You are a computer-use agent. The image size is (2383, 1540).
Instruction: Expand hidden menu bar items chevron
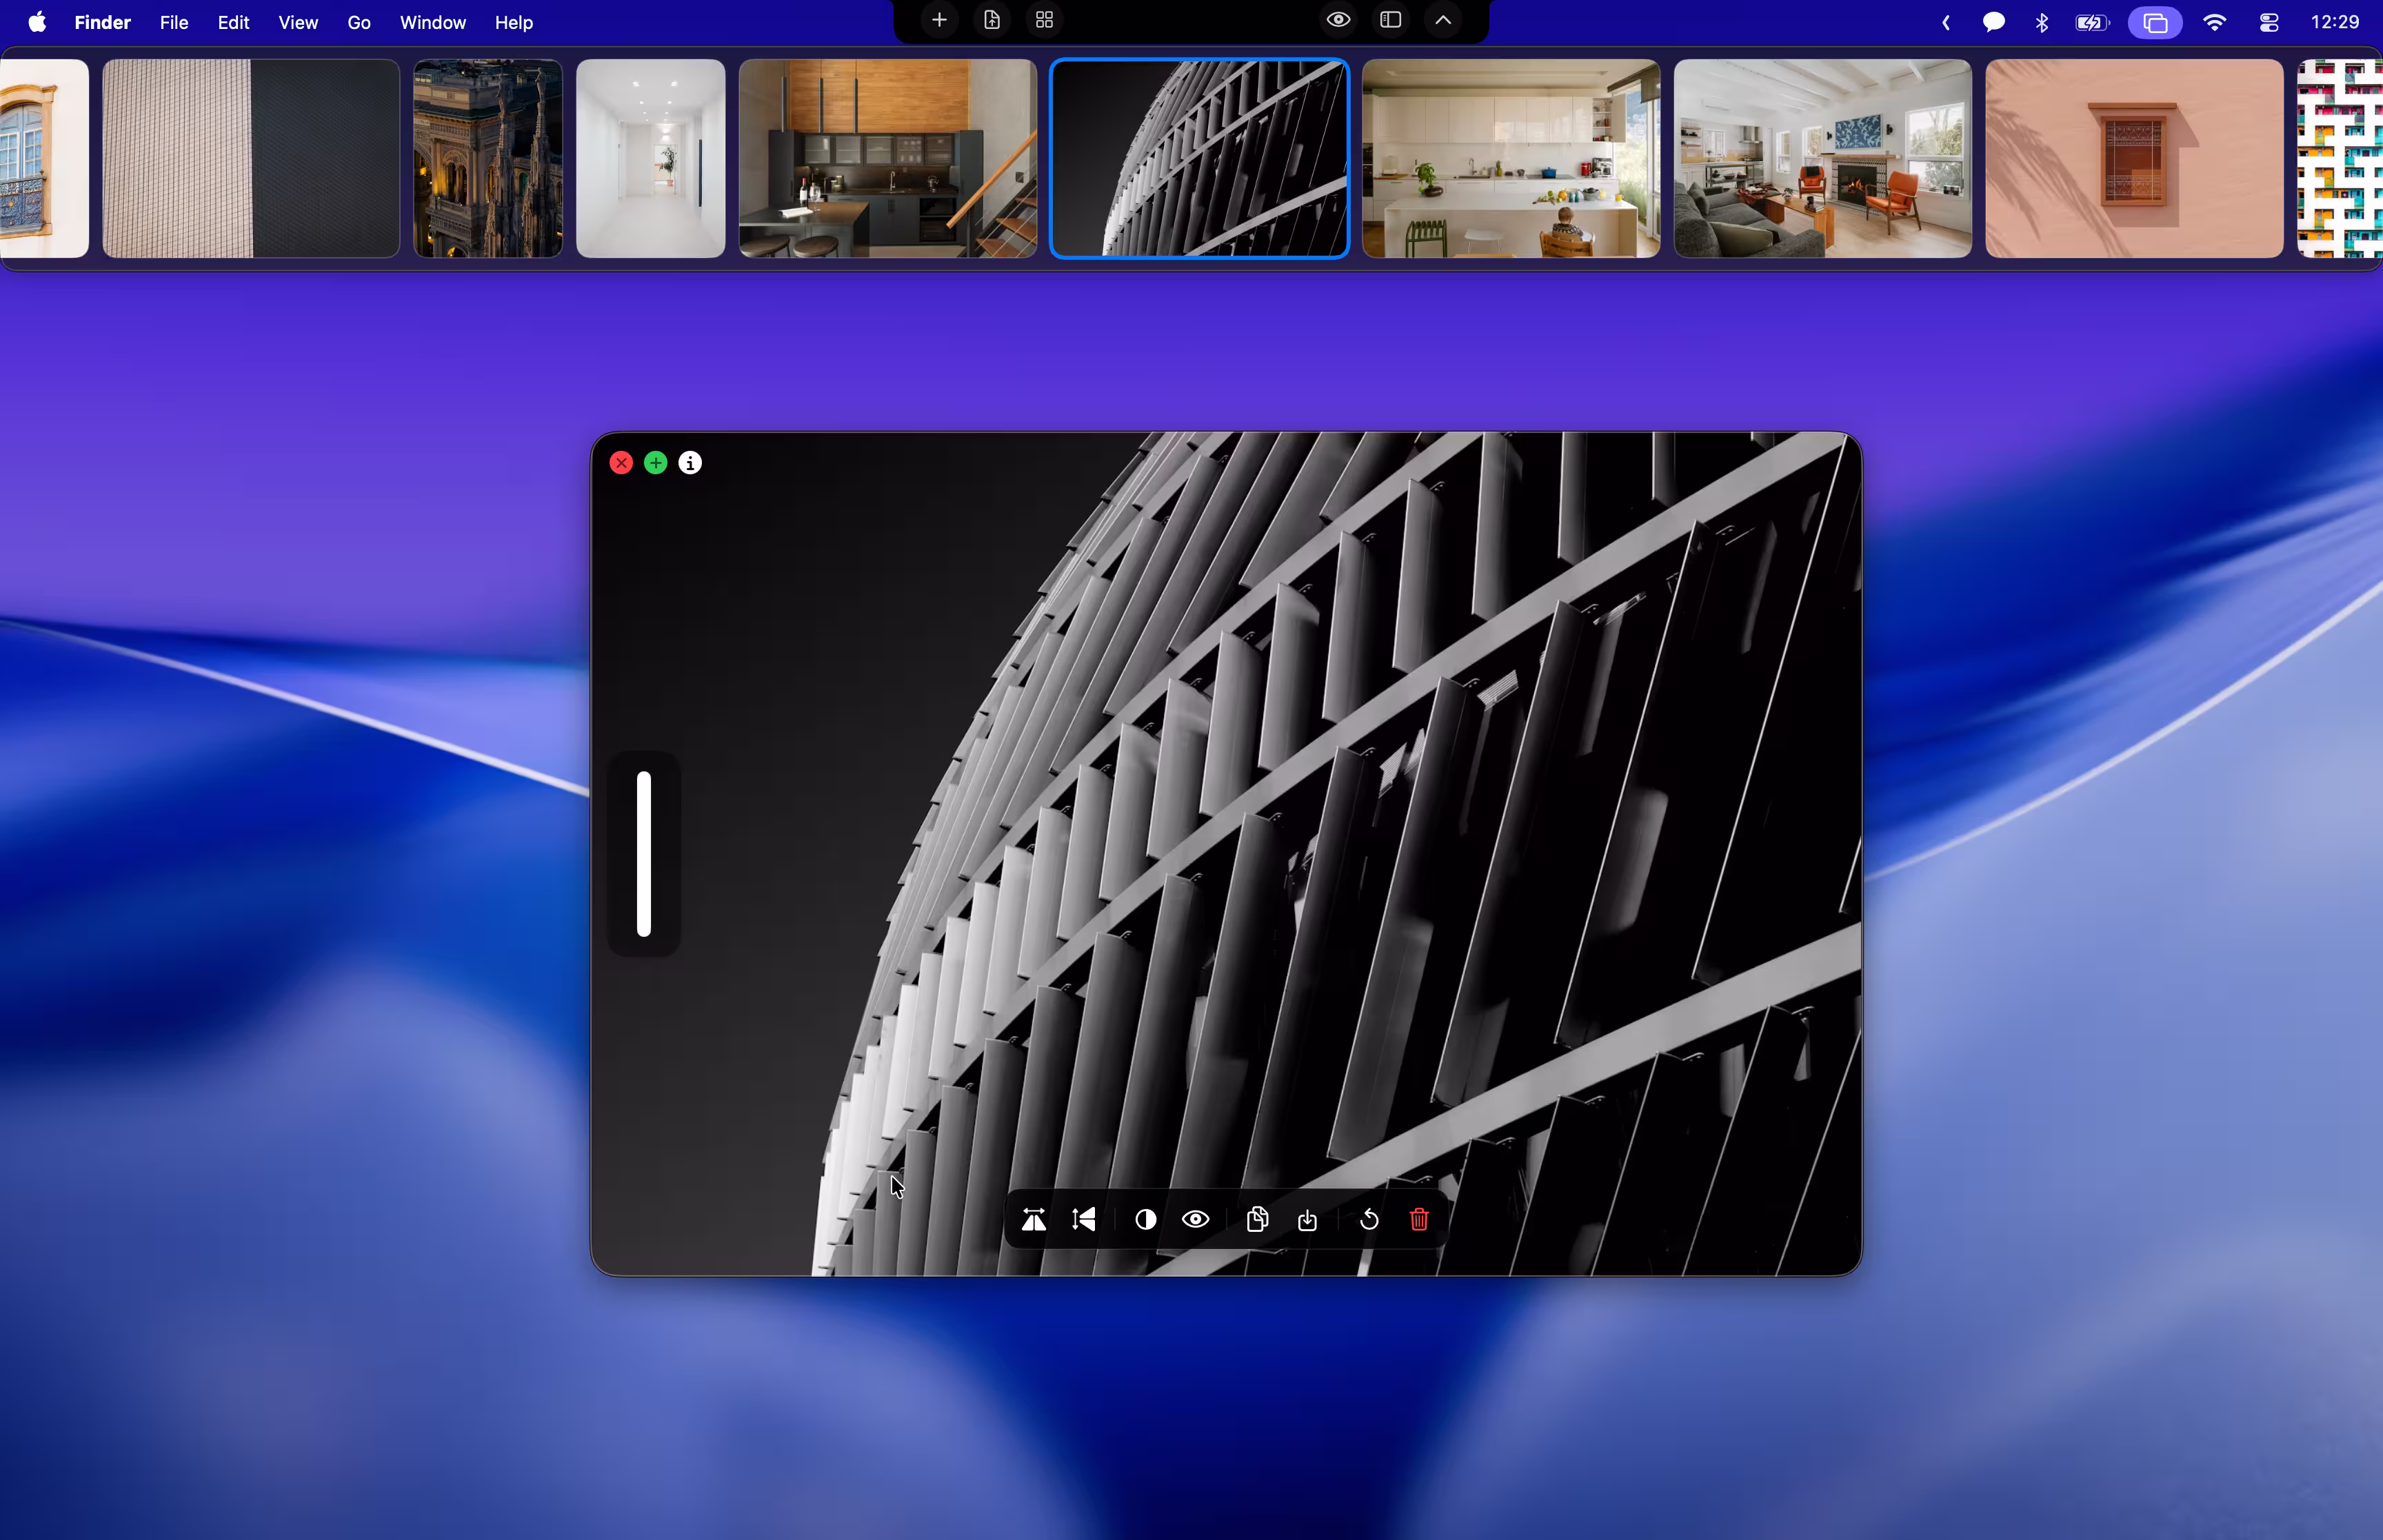point(1946,22)
